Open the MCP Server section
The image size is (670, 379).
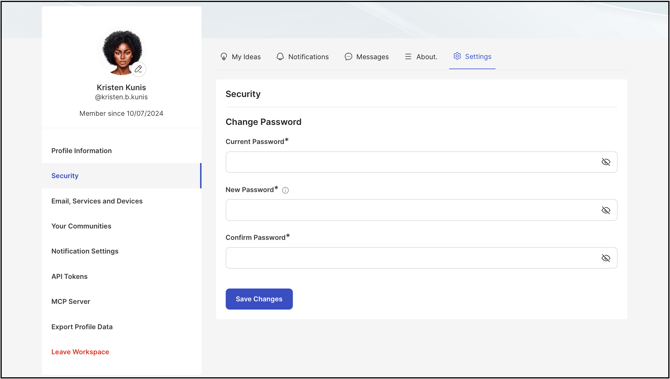click(x=121, y=301)
